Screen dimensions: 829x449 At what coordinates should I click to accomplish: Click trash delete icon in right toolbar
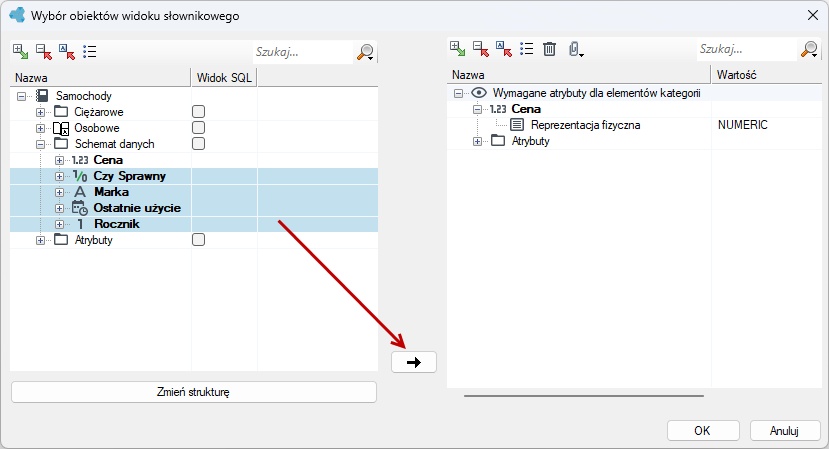[549, 49]
